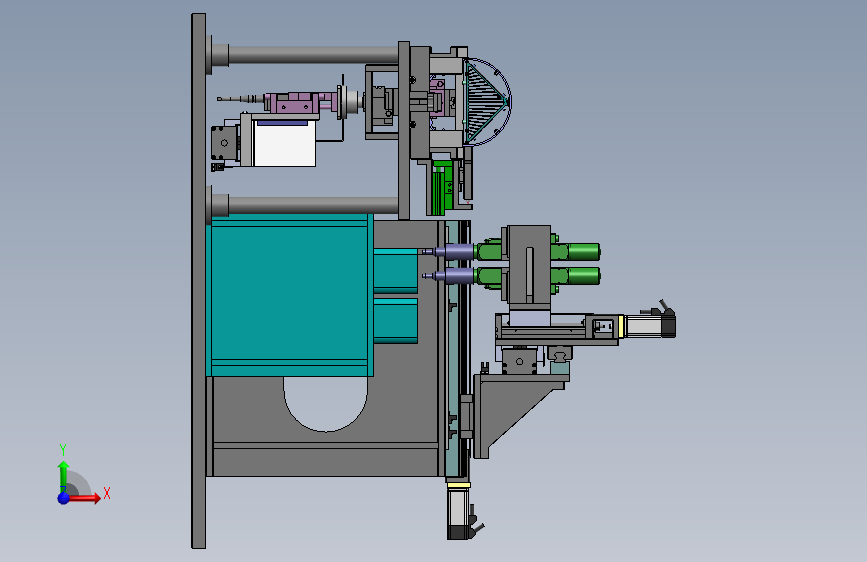
Task: Select the large teal block in the model
Action: point(290,295)
